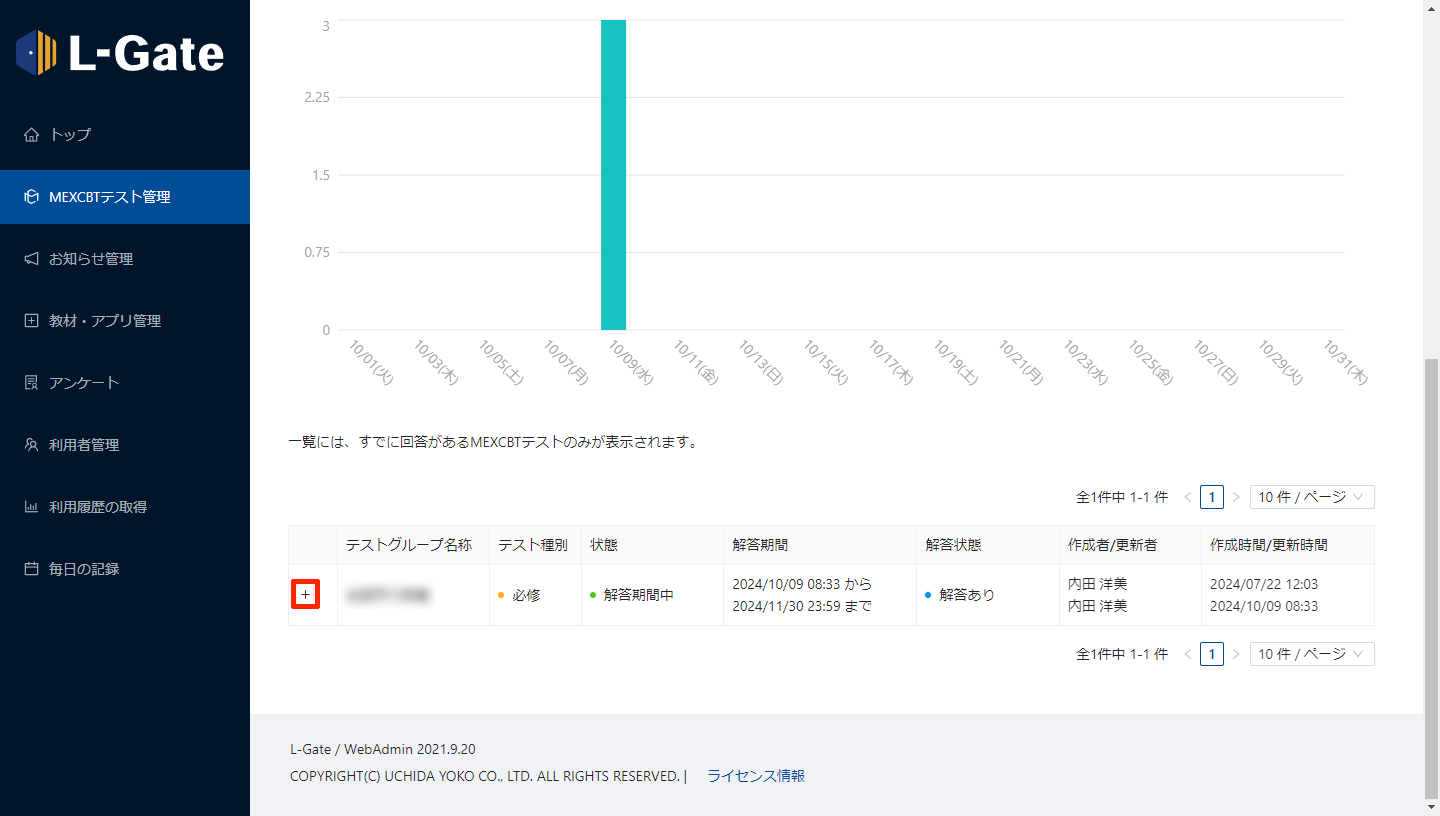Click the calendar icon for 毎日の記録
The height and width of the screenshot is (816, 1440).
[x=31, y=569]
